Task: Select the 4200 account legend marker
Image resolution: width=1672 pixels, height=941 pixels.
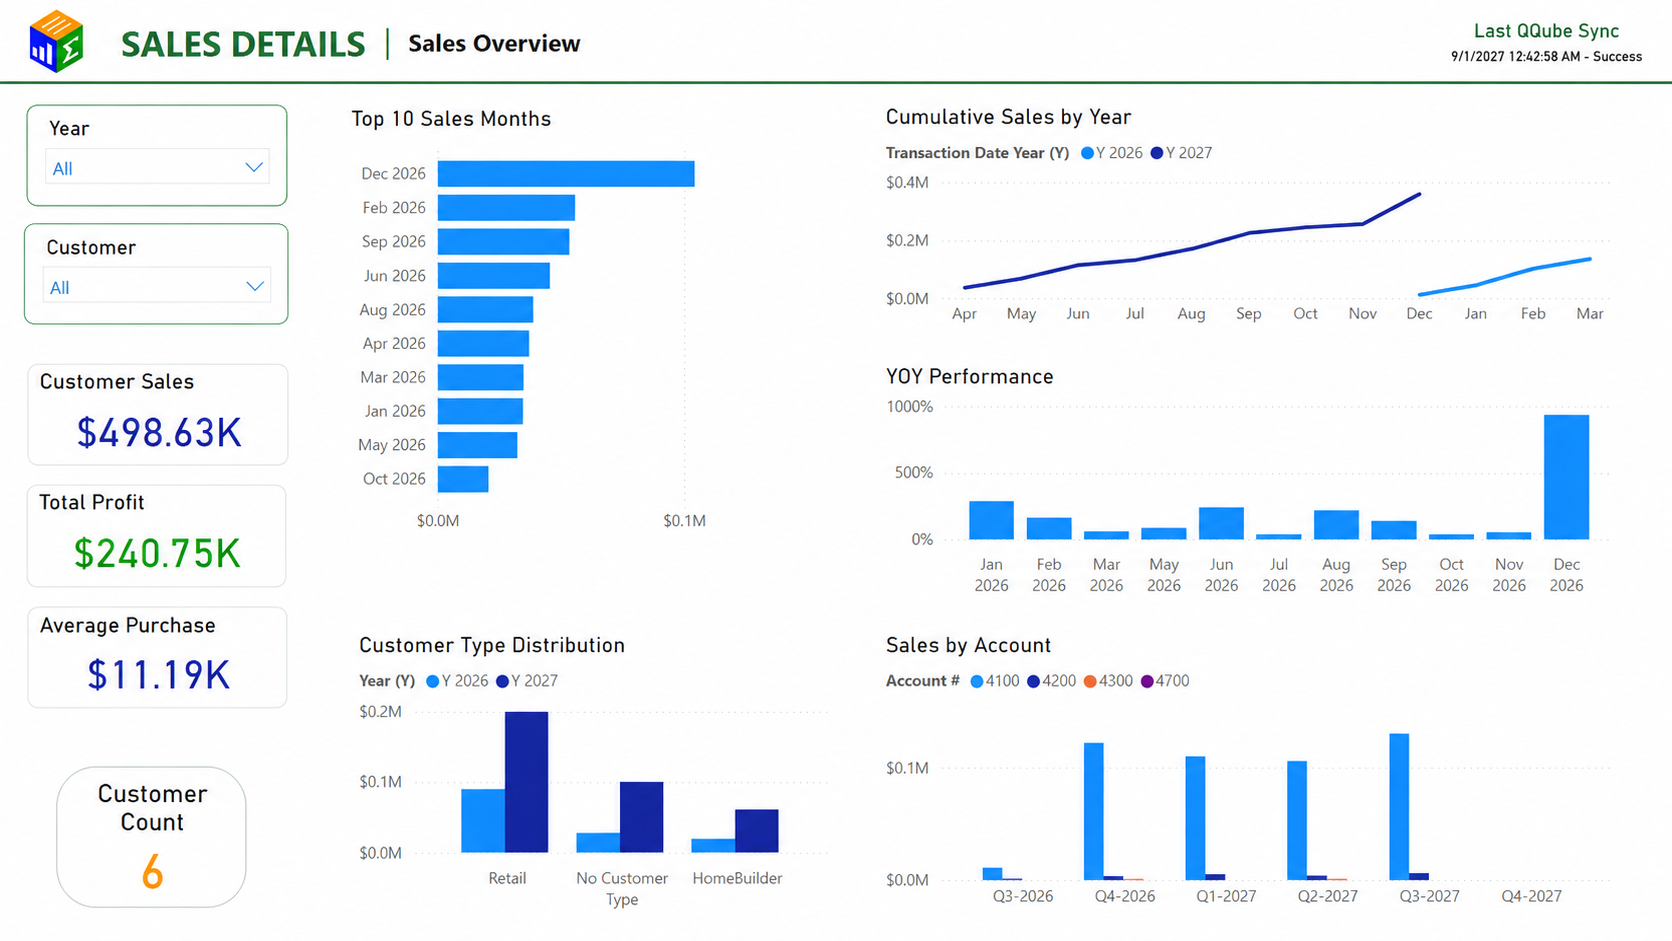Action: [x=1033, y=681]
